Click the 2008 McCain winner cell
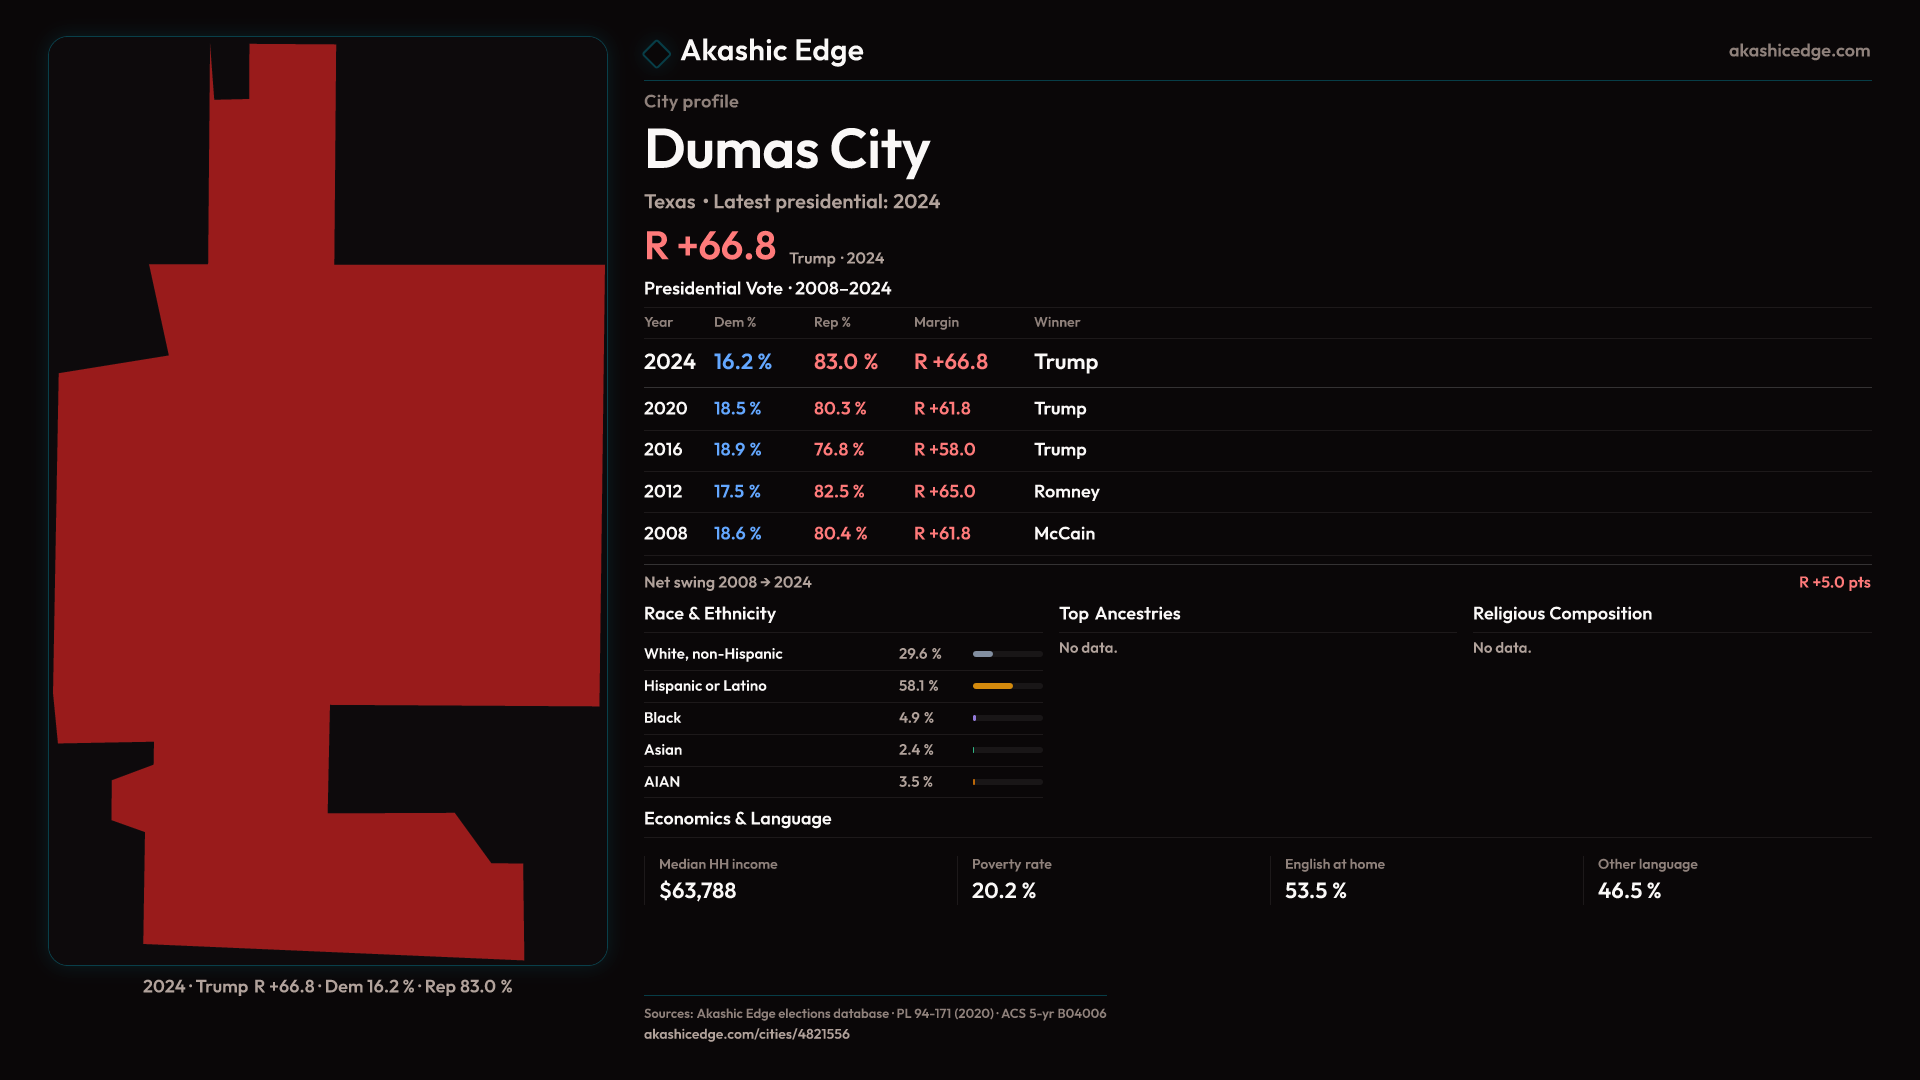The height and width of the screenshot is (1080, 1920). [1064, 534]
